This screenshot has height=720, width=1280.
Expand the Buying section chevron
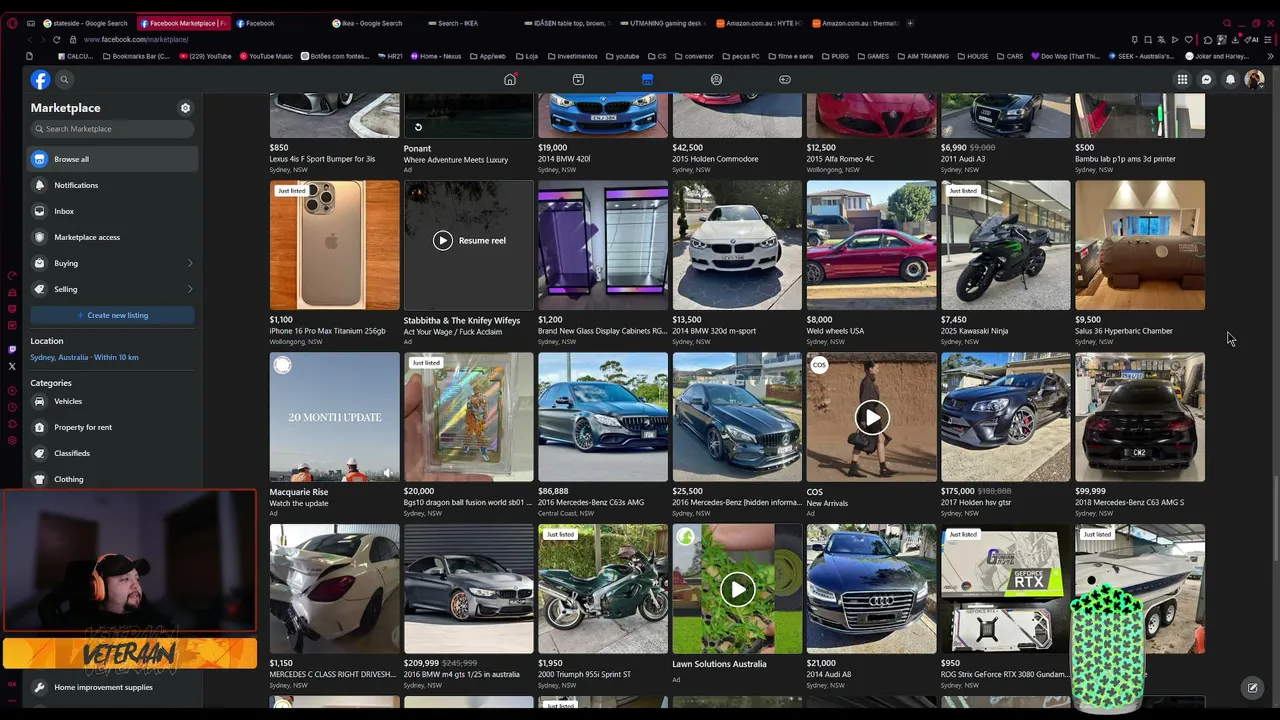tap(190, 263)
